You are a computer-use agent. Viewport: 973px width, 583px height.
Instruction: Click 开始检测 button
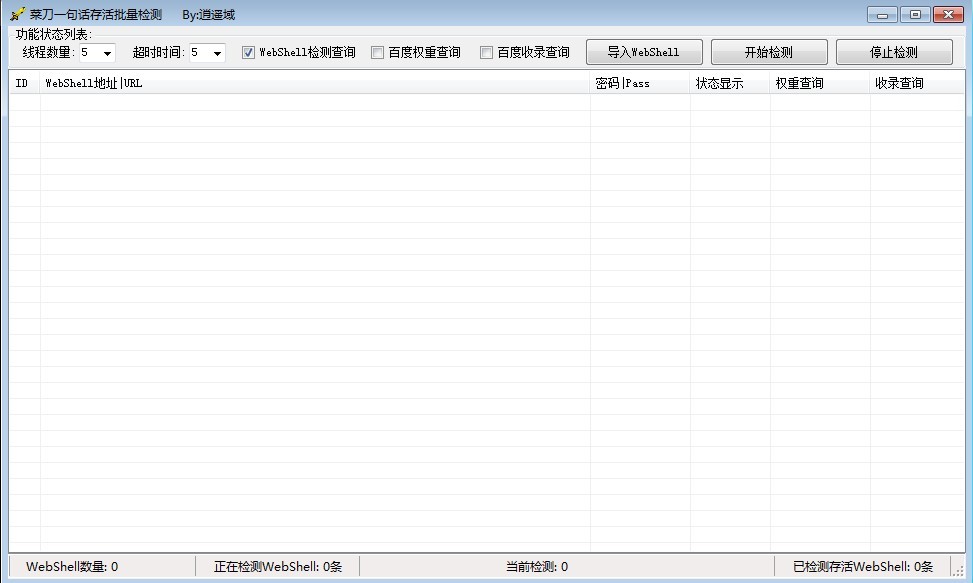769,52
